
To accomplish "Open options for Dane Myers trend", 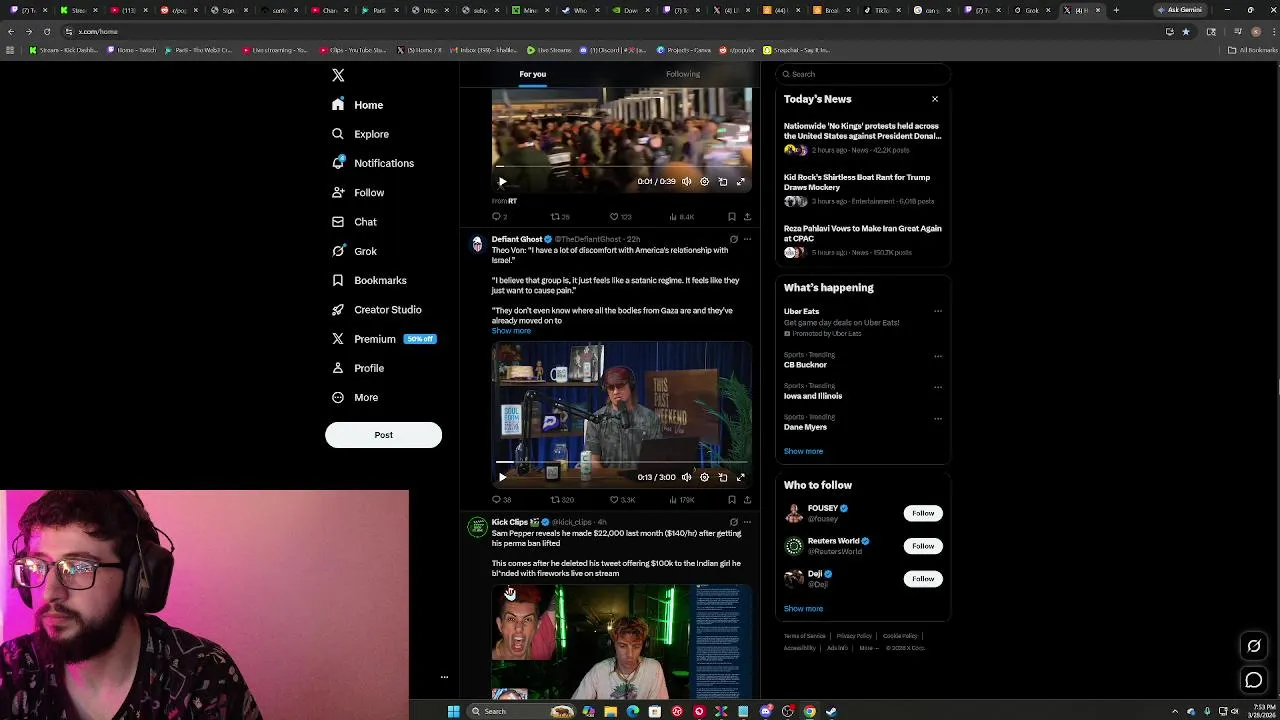I will 938,418.
